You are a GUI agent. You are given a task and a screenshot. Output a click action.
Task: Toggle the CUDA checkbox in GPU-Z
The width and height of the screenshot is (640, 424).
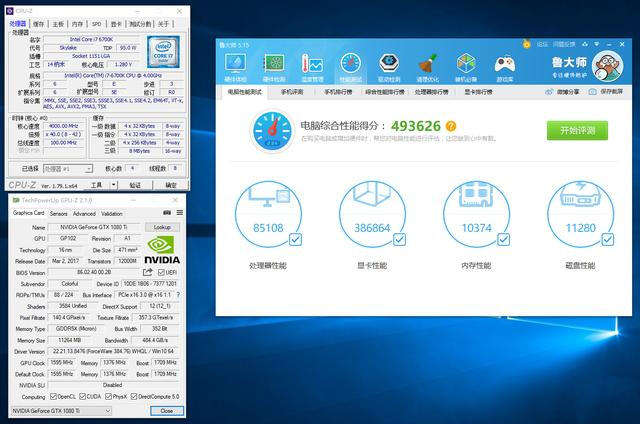(x=82, y=396)
